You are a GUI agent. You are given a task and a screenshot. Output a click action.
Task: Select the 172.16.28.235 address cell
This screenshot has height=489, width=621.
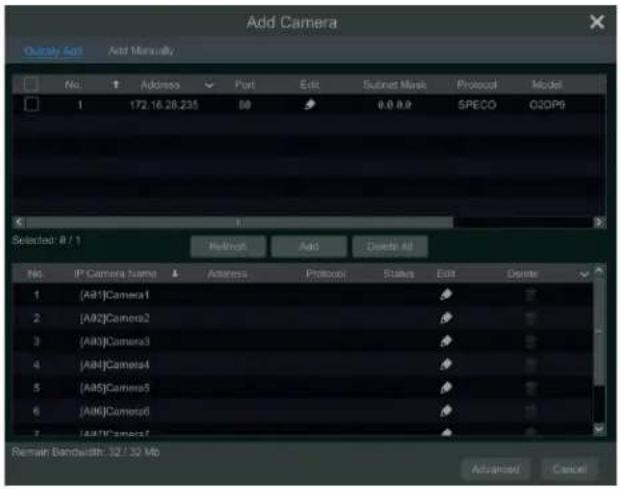[x=164, y=105]
